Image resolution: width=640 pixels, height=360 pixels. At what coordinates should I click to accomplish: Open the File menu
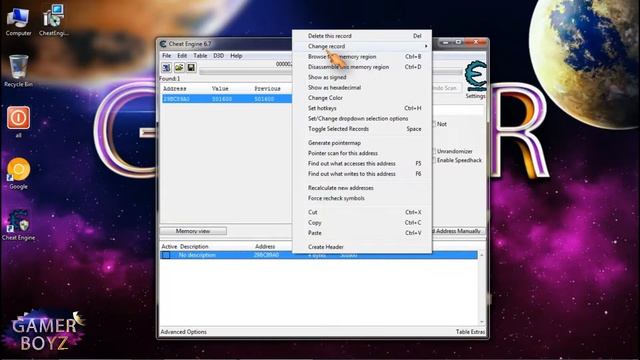167,56
